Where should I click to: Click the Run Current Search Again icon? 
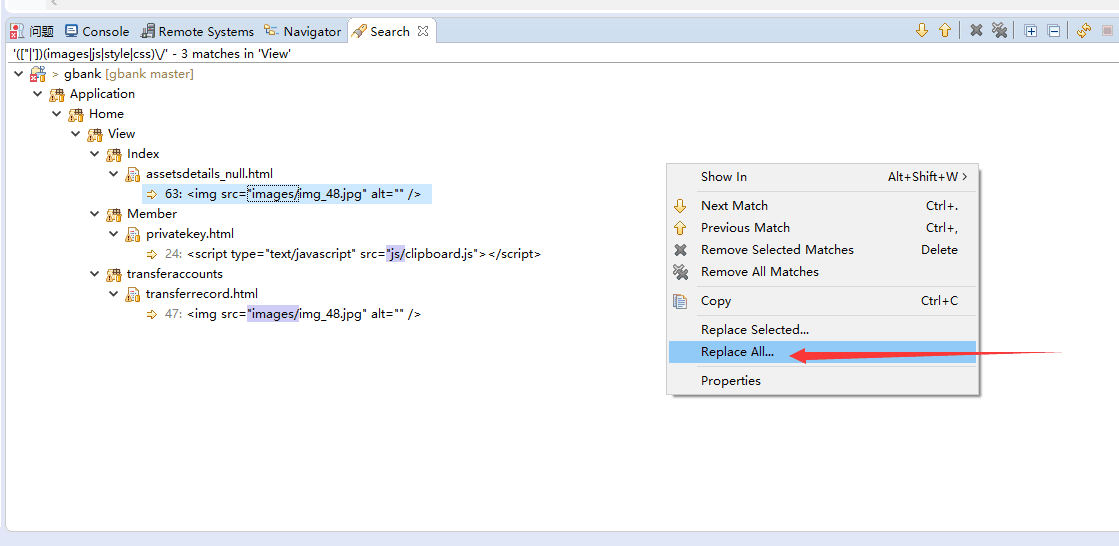point(1084,31)
